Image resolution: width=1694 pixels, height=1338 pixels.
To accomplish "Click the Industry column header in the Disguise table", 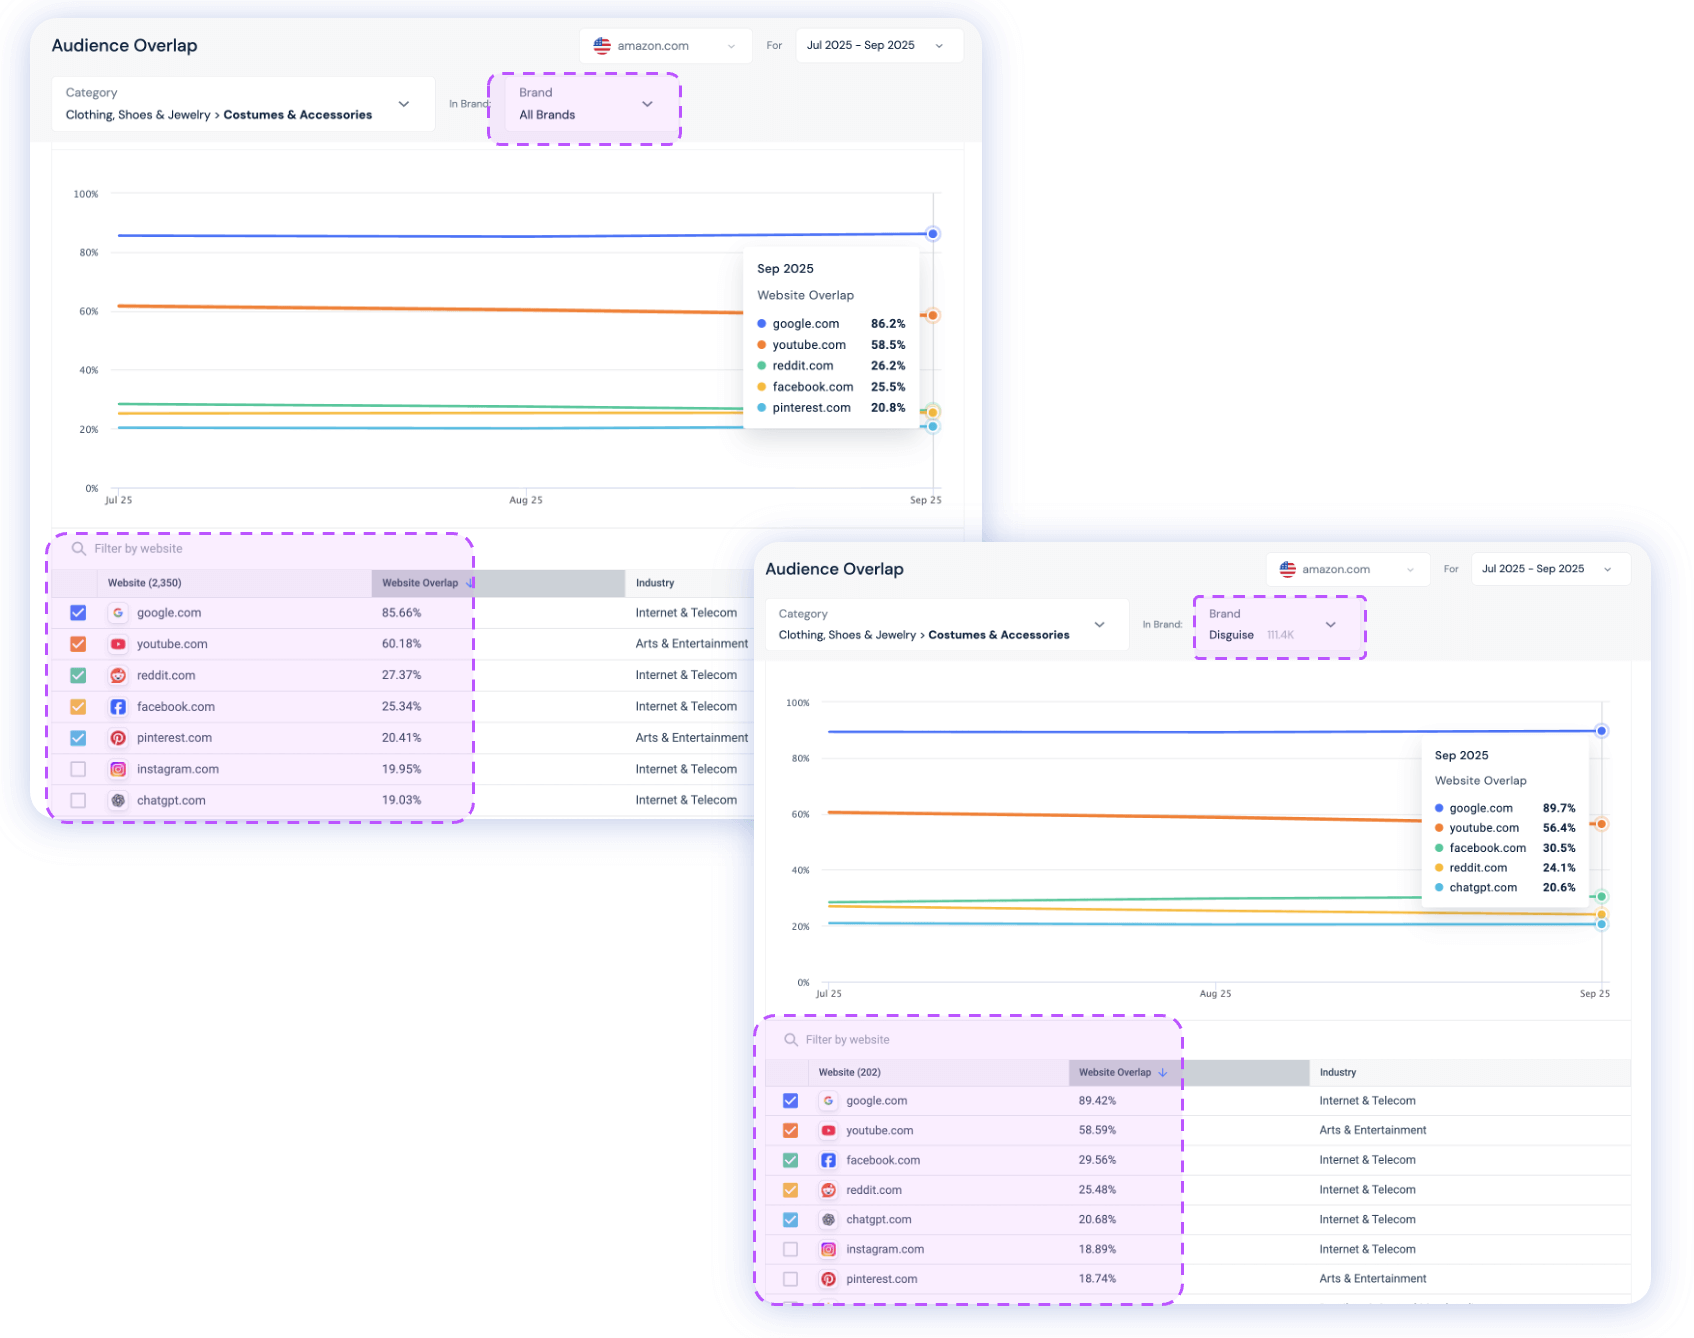I will (1337, 1072).
